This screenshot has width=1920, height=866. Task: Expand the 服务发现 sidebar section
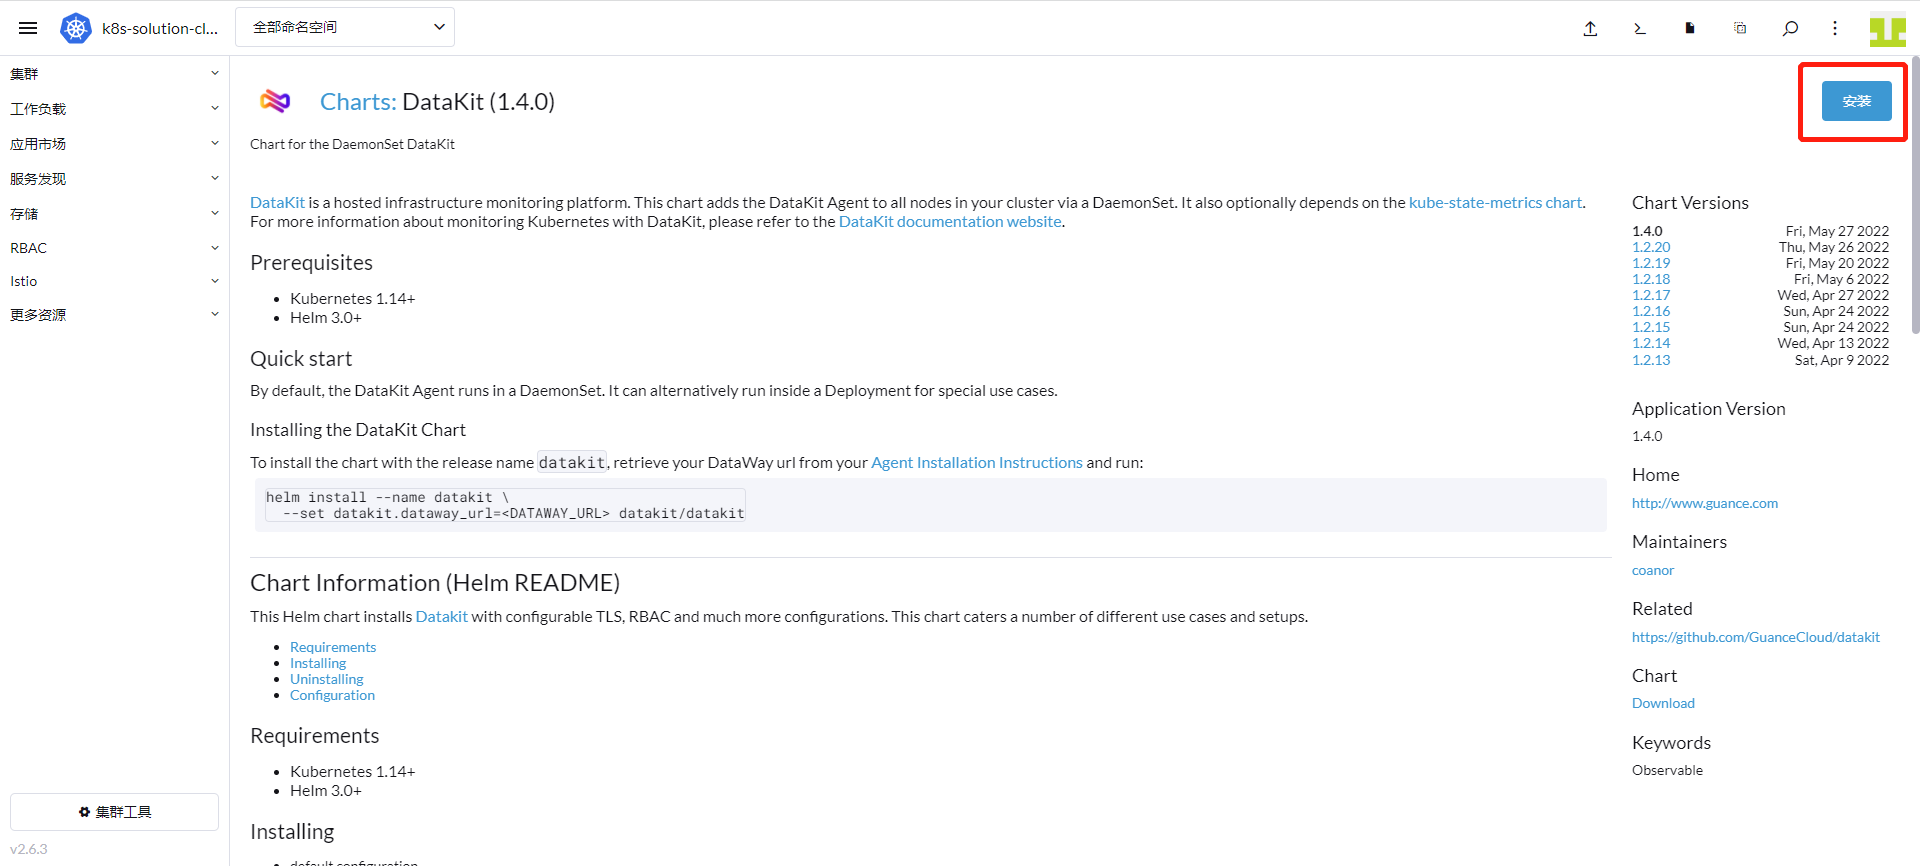point(114,179)
